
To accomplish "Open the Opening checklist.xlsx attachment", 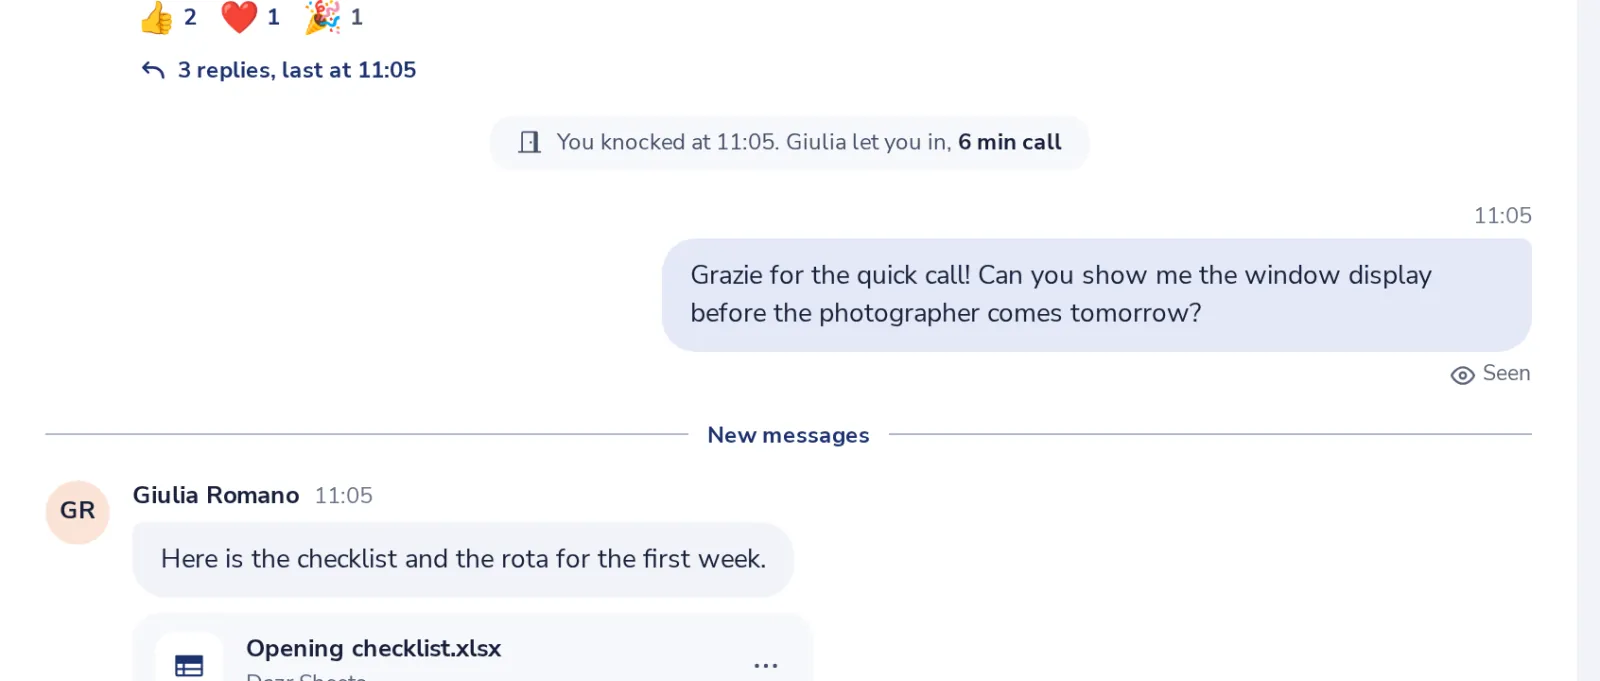I will [x=373, y=648].
